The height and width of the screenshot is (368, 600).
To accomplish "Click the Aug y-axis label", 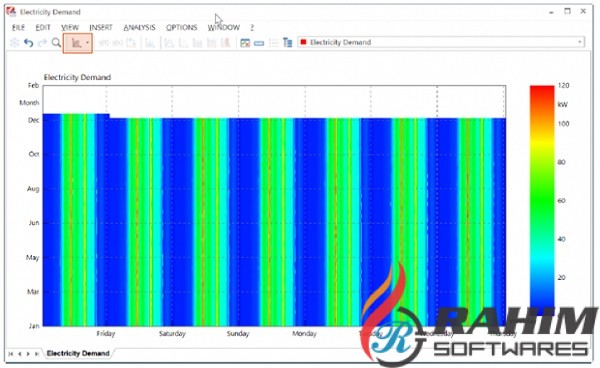I will (33, 189).
